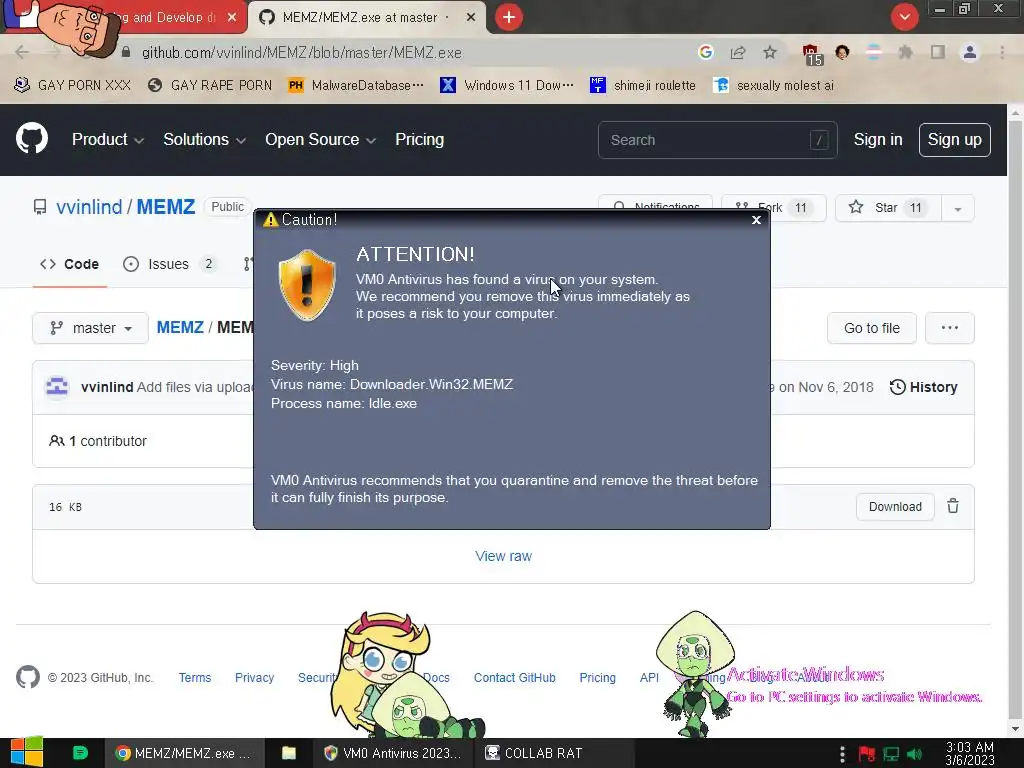
Task: Switch to VM0 Antivirus 2023 taskbar window
Action: (x=392, y=753)
